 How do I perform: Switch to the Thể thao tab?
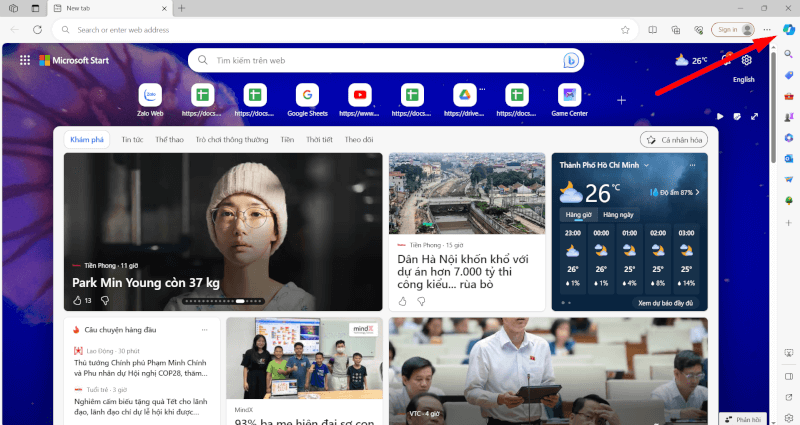(169, 140)
